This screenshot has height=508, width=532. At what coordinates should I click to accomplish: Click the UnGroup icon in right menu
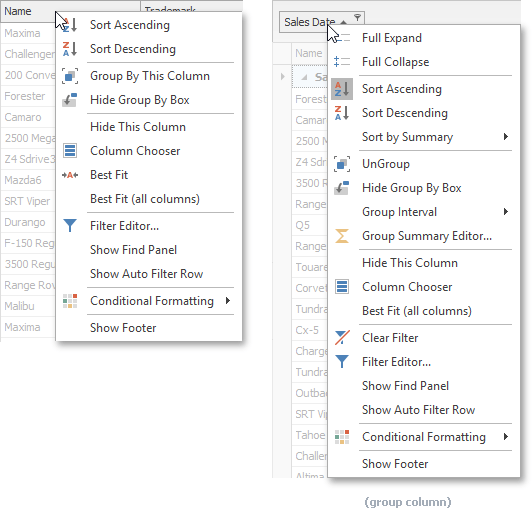click(342, 164)
